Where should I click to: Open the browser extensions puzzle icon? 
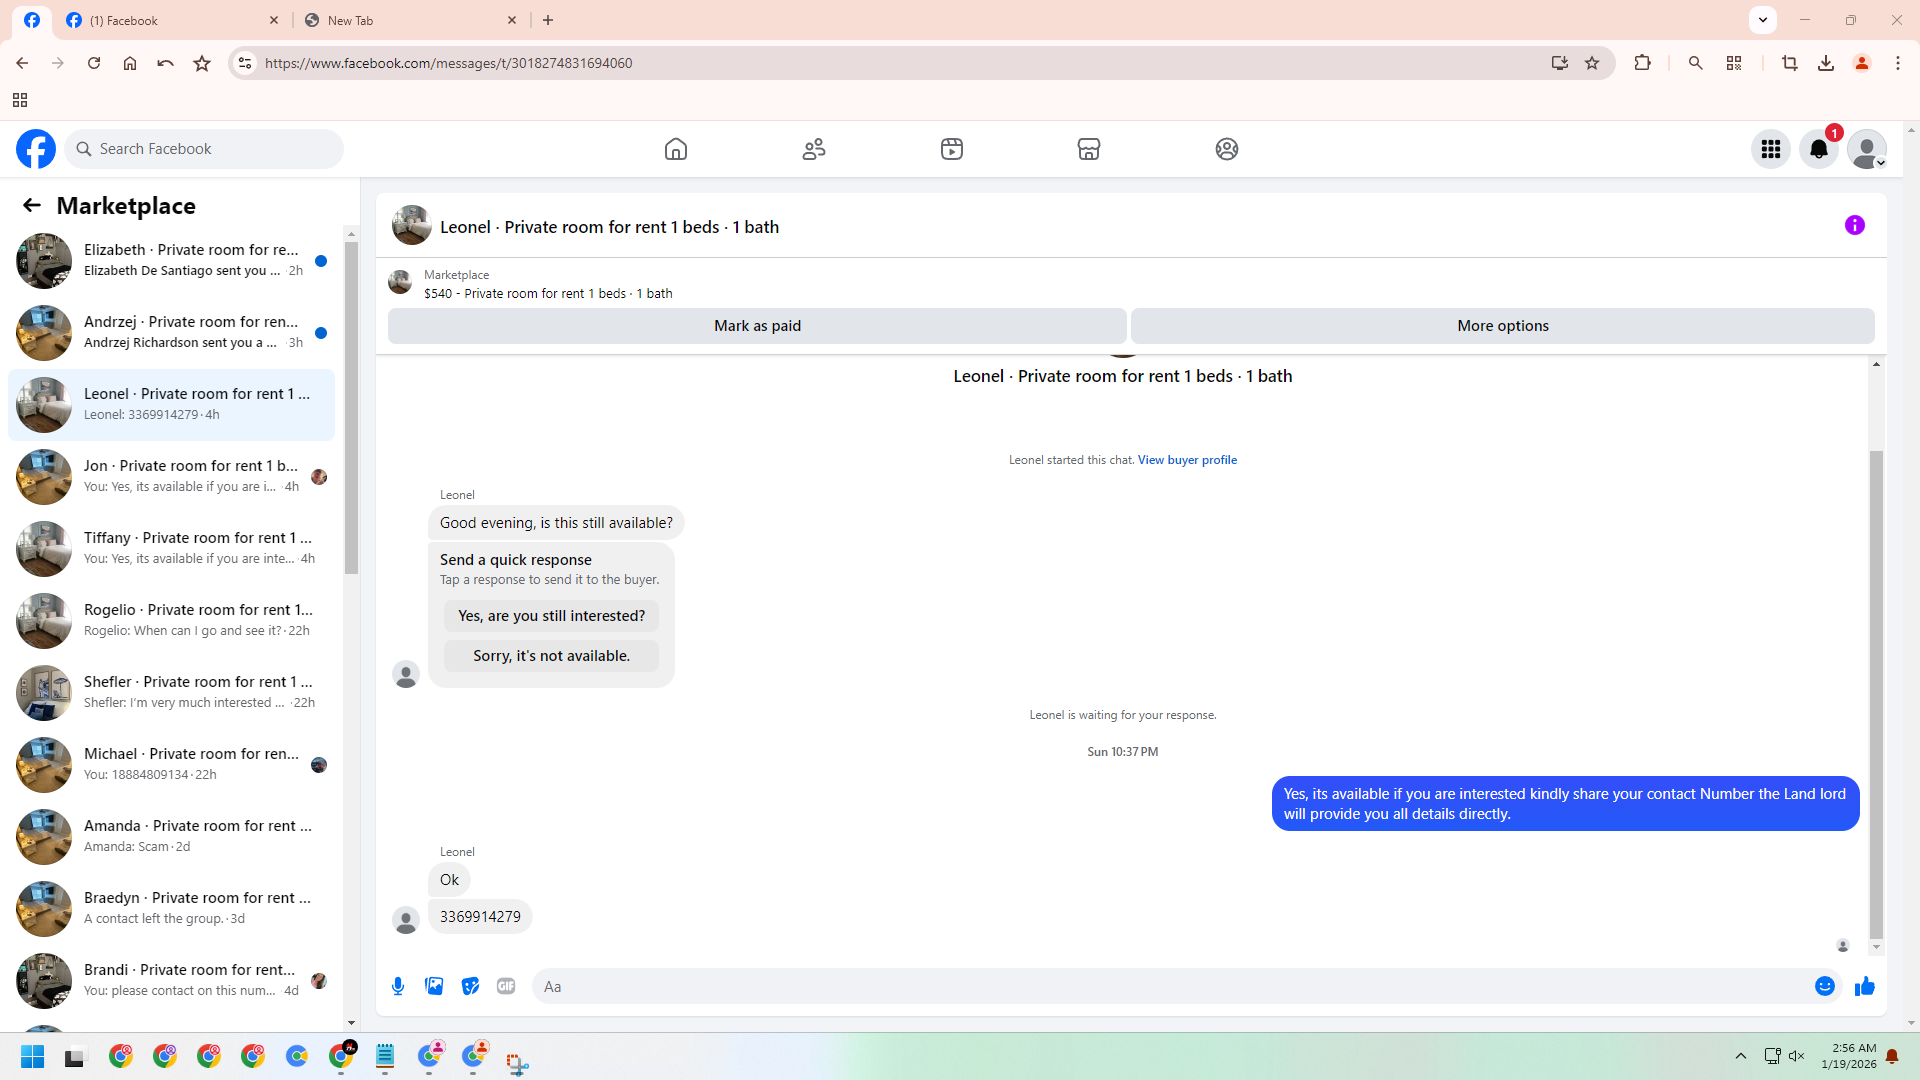1642,63
